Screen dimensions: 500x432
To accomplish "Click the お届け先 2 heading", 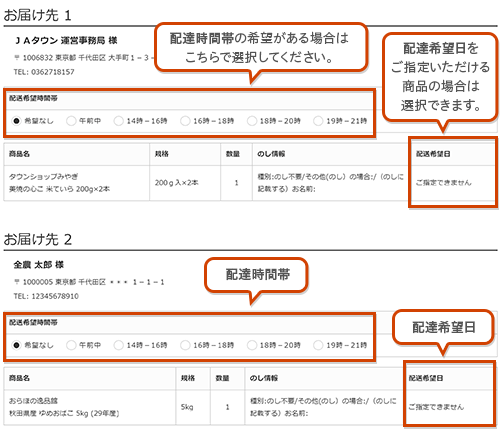I will pyautogui.click(x=38, y=239).
